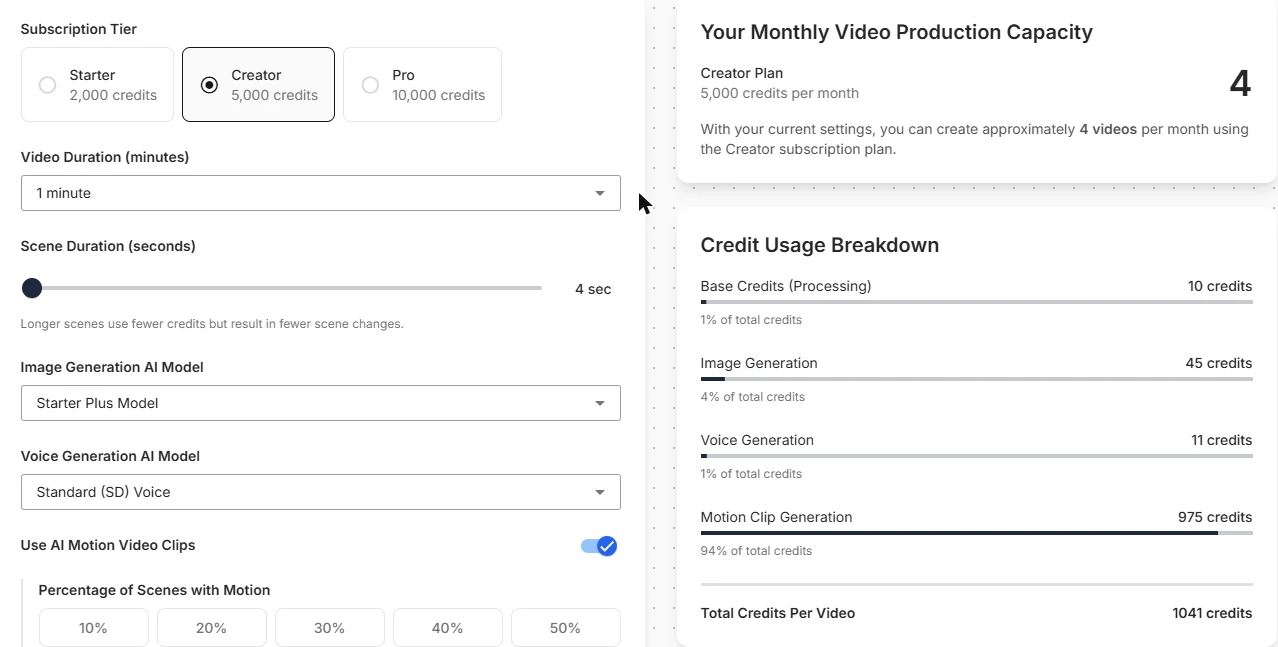Open the Voice Generation AI Model dropdown
The width and height of the screenshot is (1278, 647).
pos(320,492)
